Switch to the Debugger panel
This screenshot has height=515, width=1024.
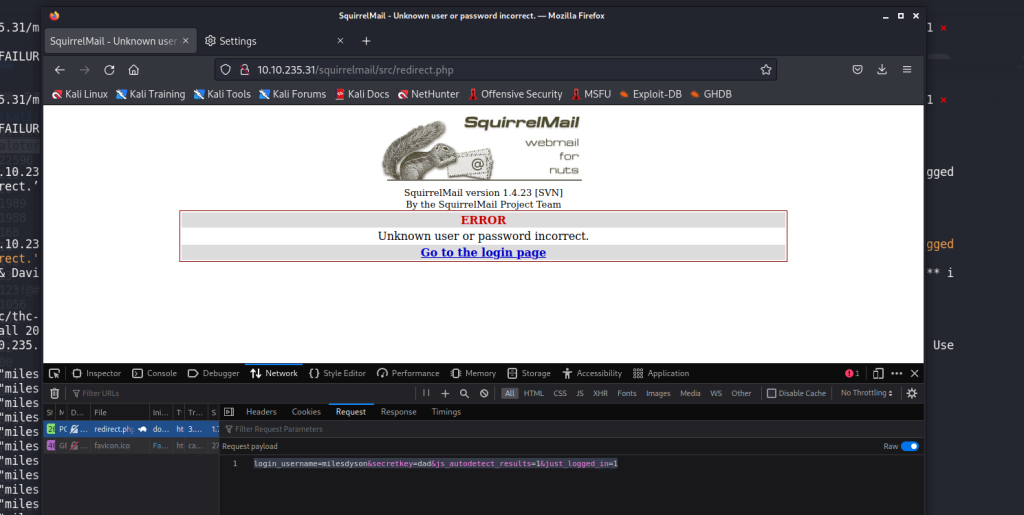pyautogui.click(x=214, y=373)
